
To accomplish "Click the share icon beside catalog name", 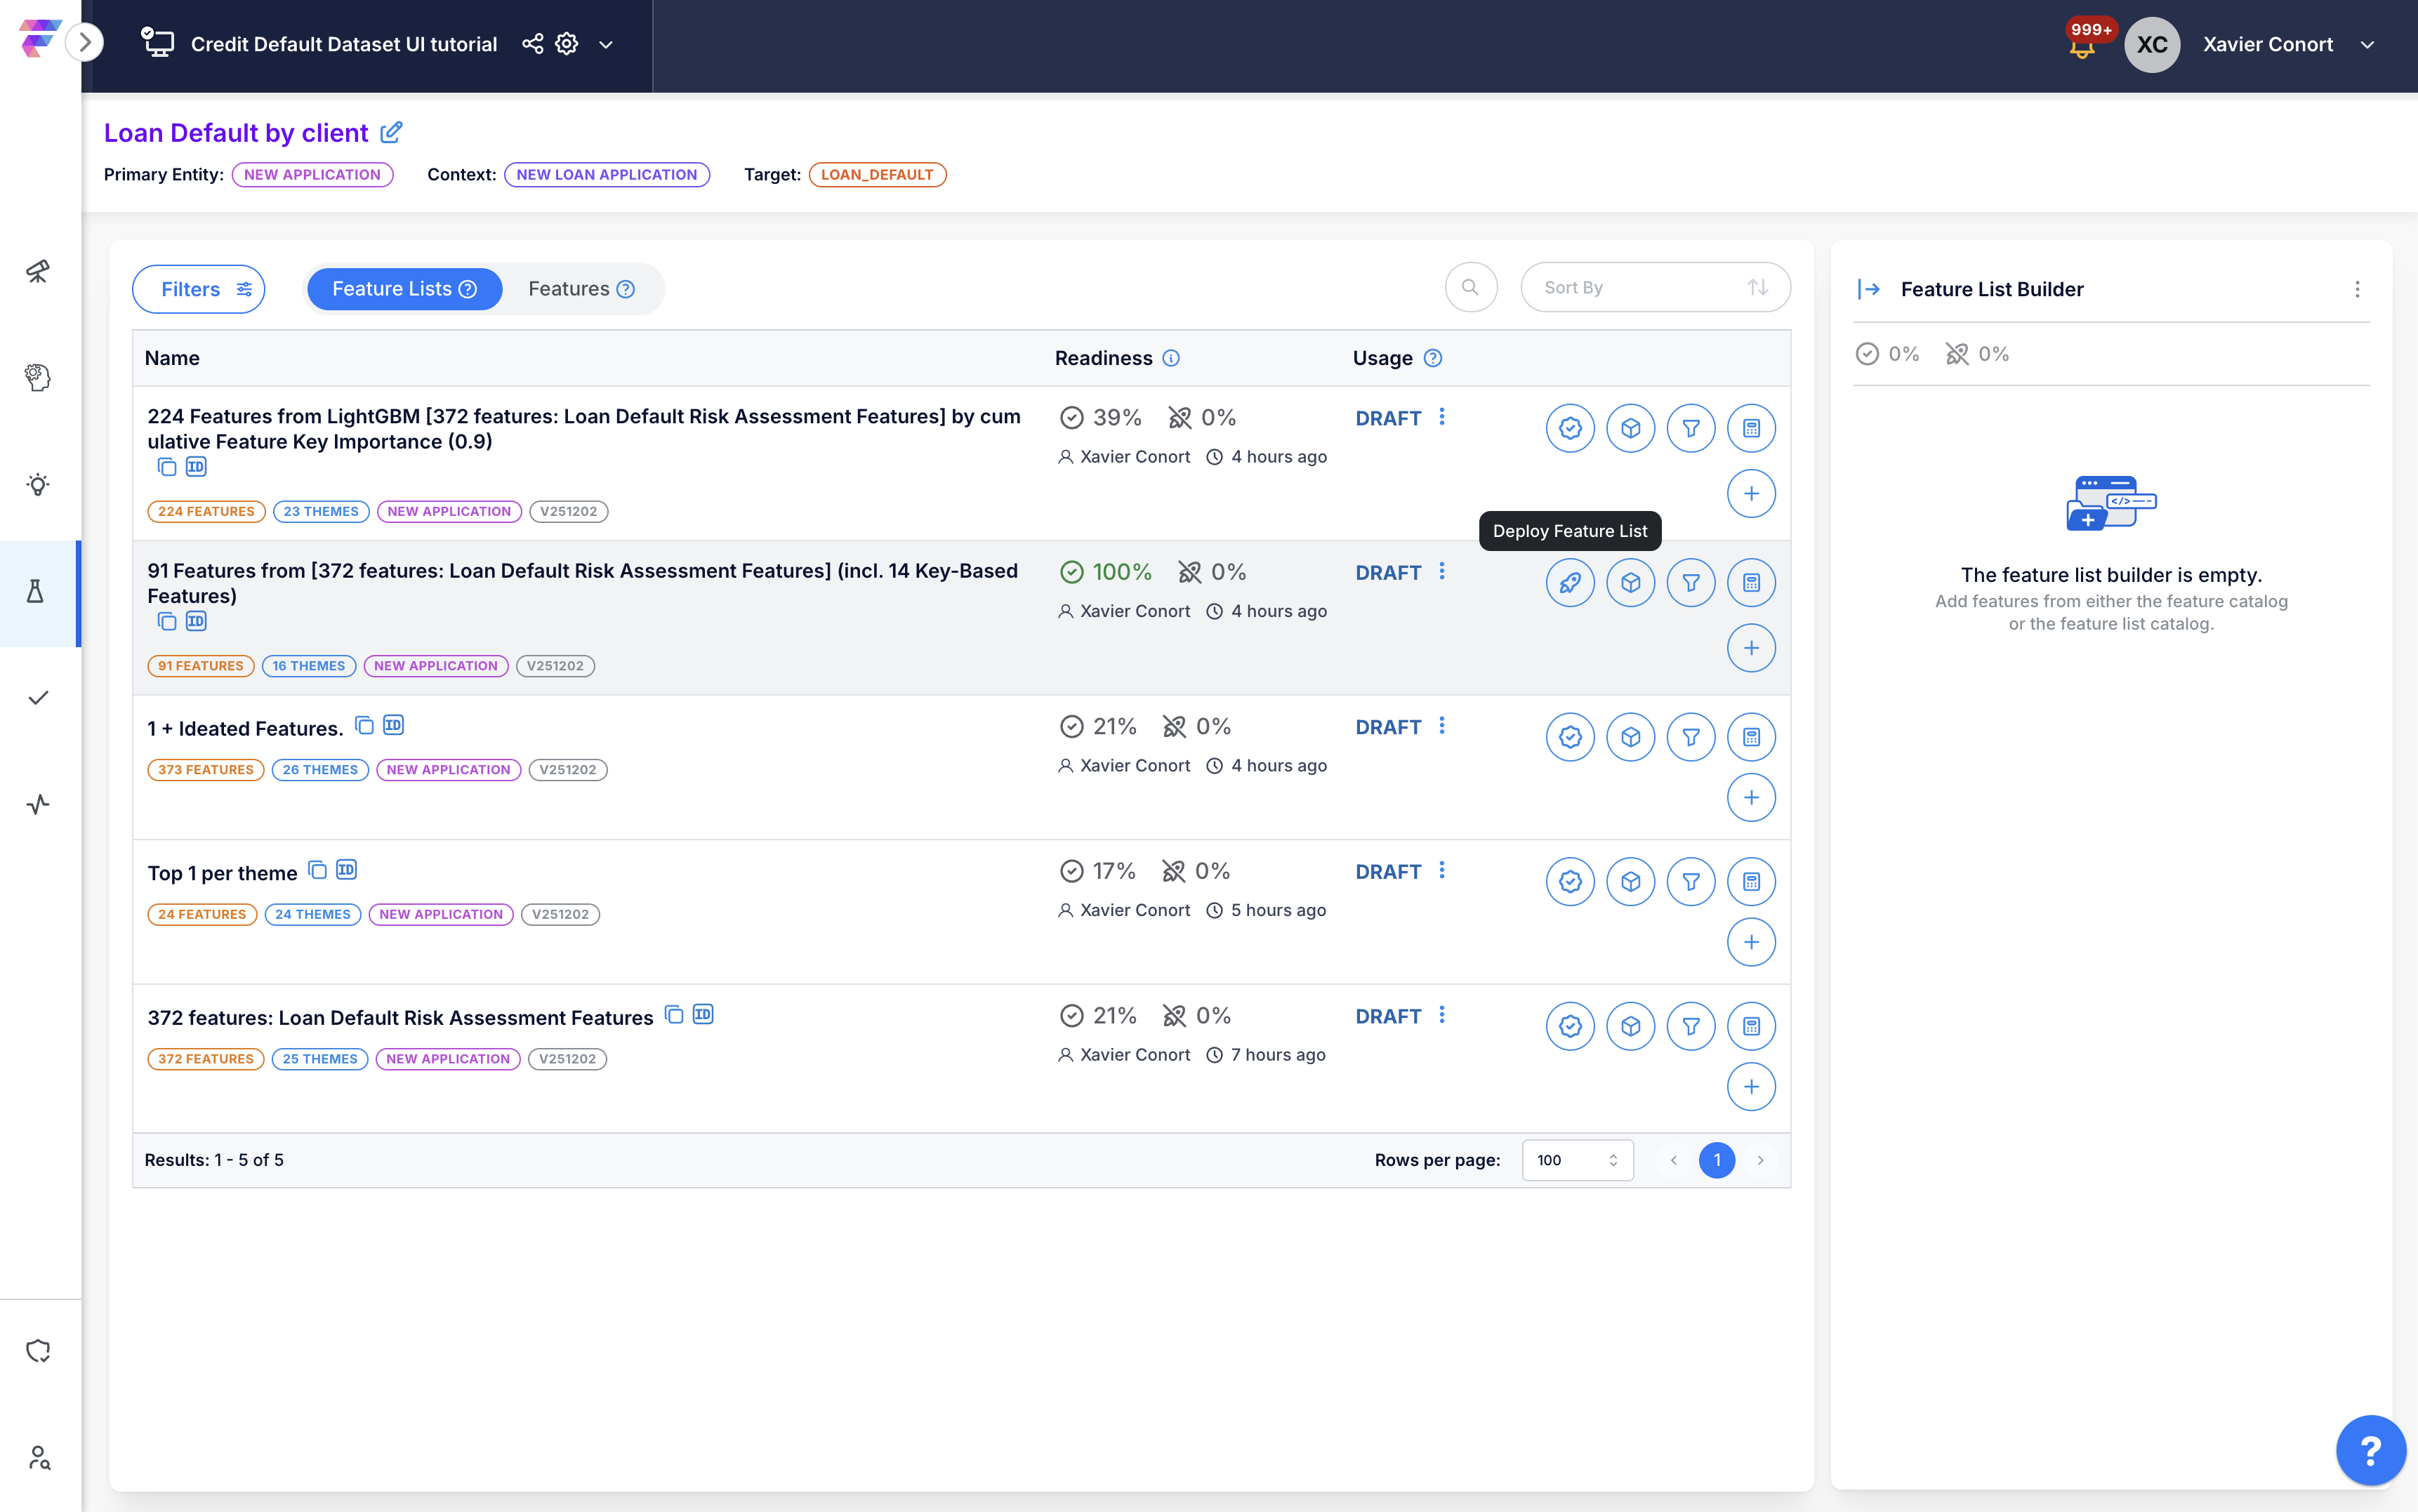I will pos(533,44).
